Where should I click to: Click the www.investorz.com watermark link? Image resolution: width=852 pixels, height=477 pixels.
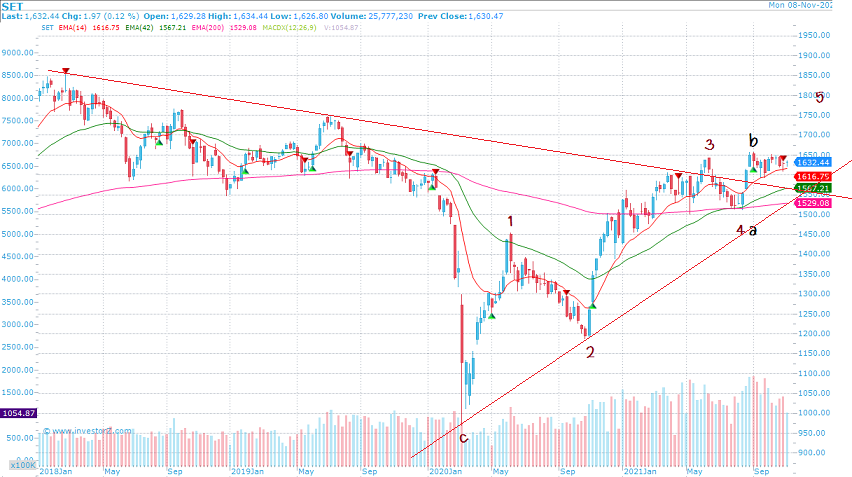click(90, 431)
